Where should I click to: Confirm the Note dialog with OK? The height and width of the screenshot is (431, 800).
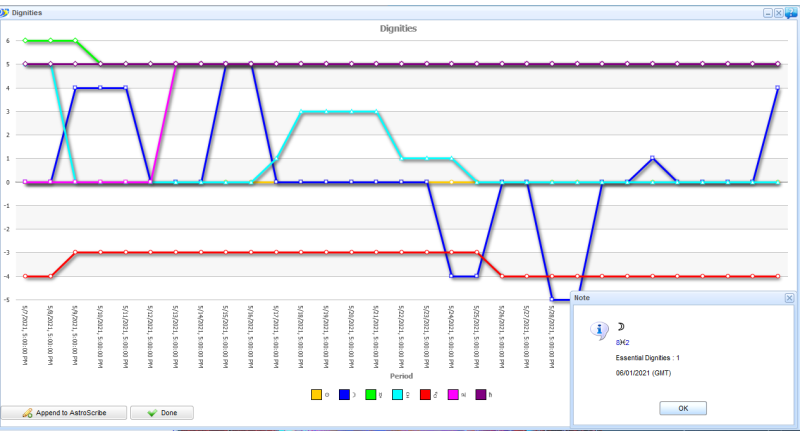pyautogui.click(x=684, y=408)
